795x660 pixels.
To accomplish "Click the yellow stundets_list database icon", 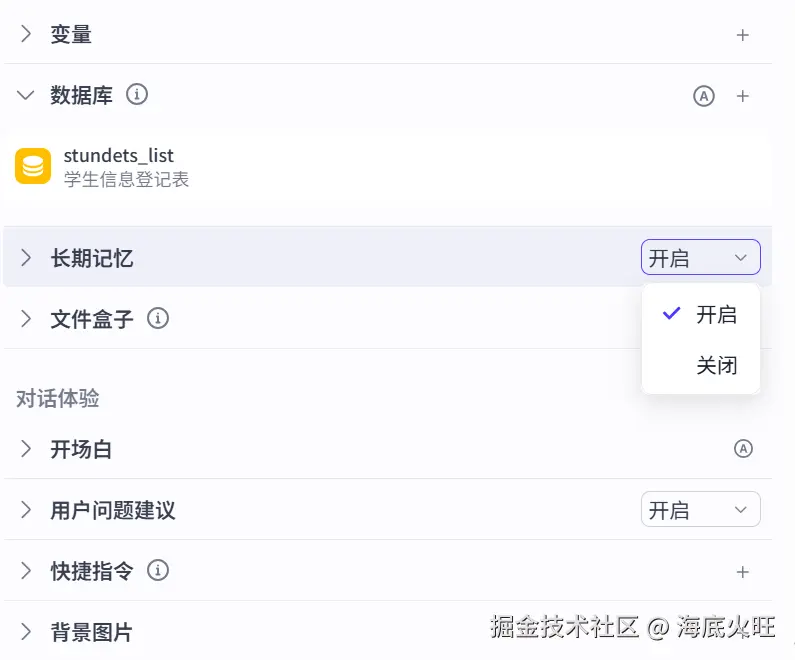I will 33,166.
